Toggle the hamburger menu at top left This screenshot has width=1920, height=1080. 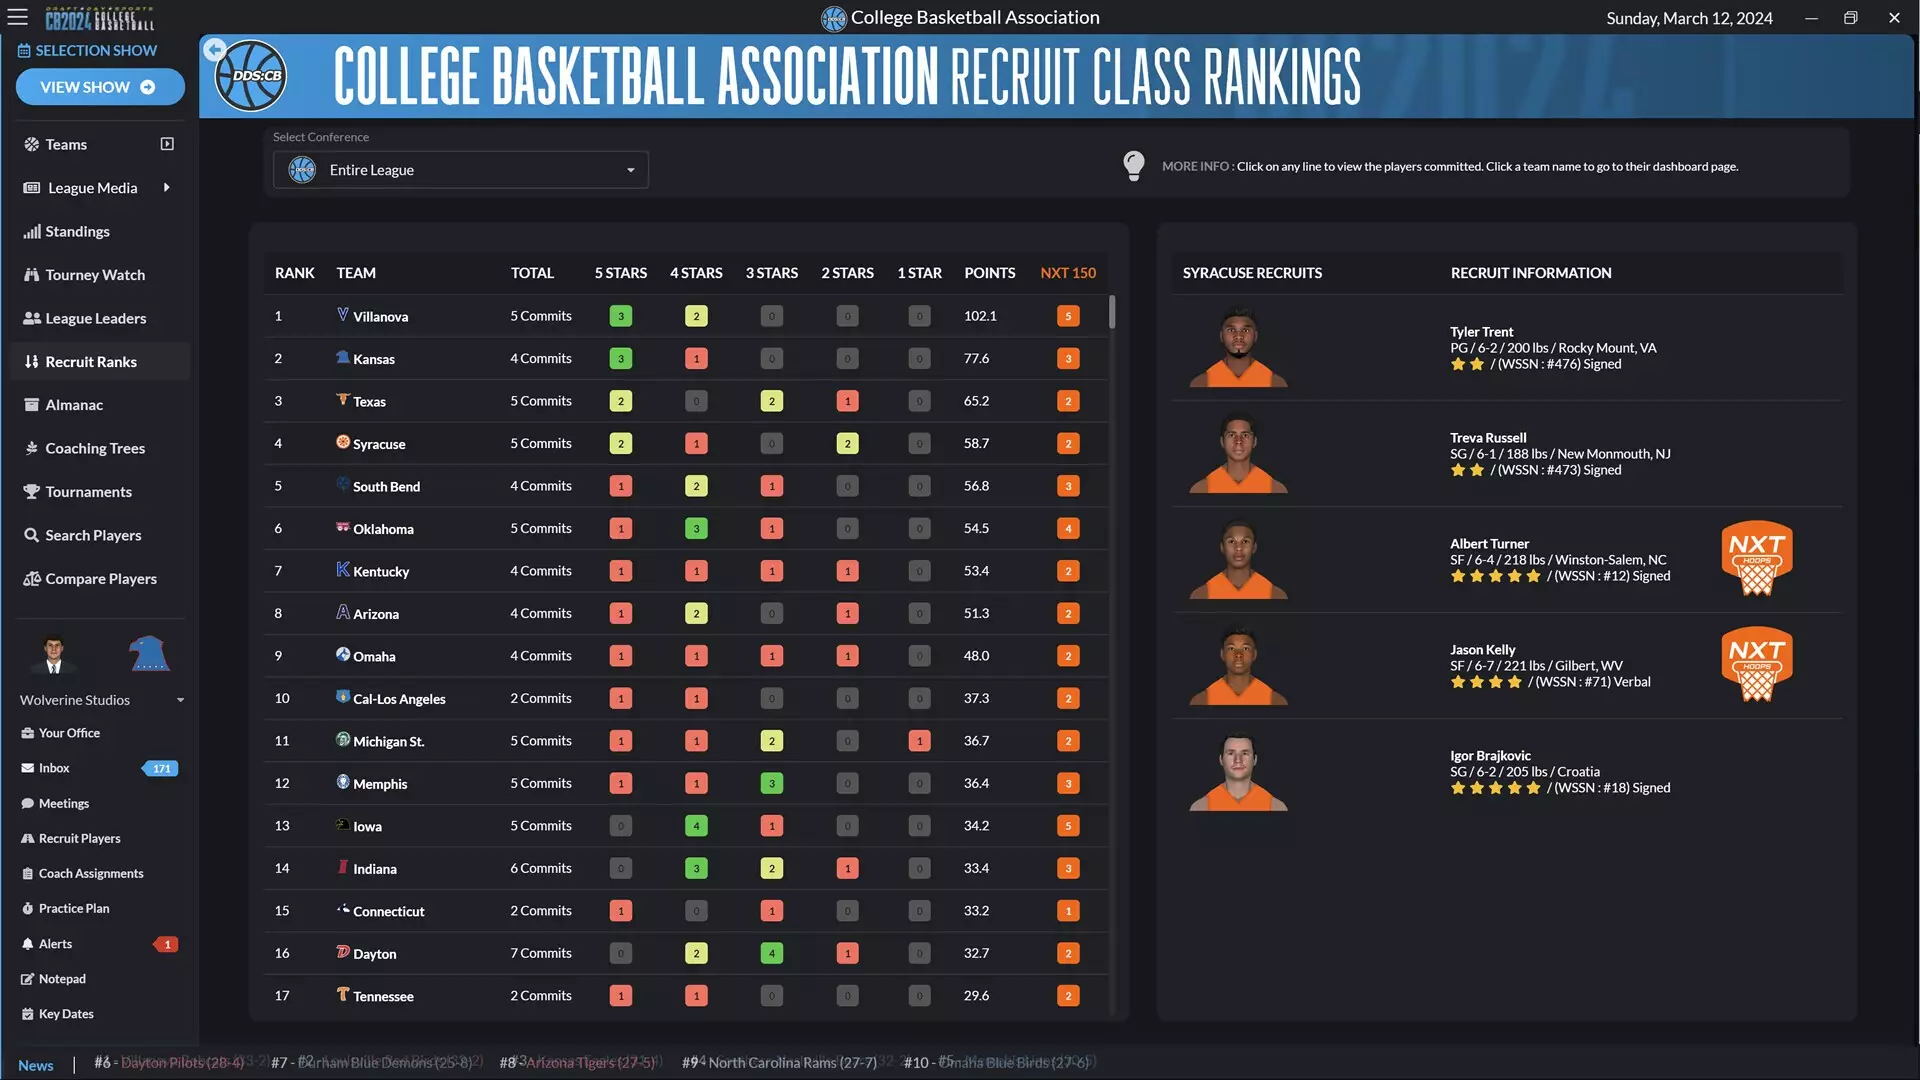click(17, 17)
